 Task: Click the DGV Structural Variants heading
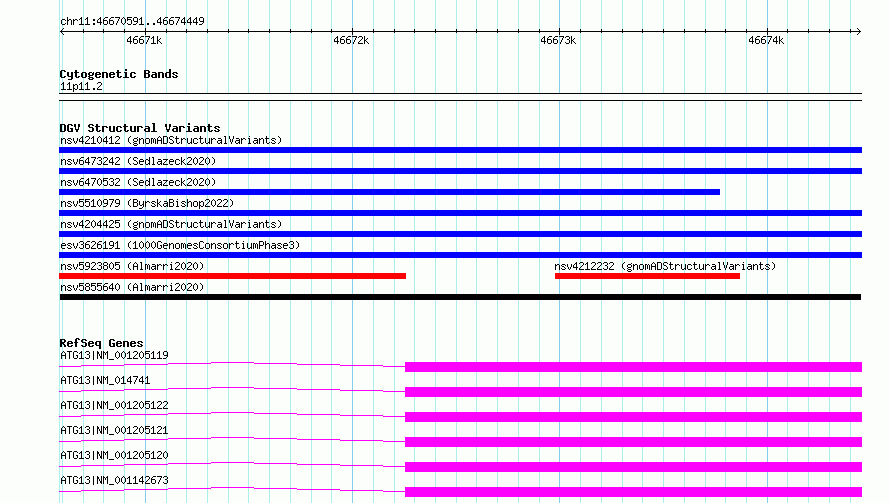tap(140, 128)
